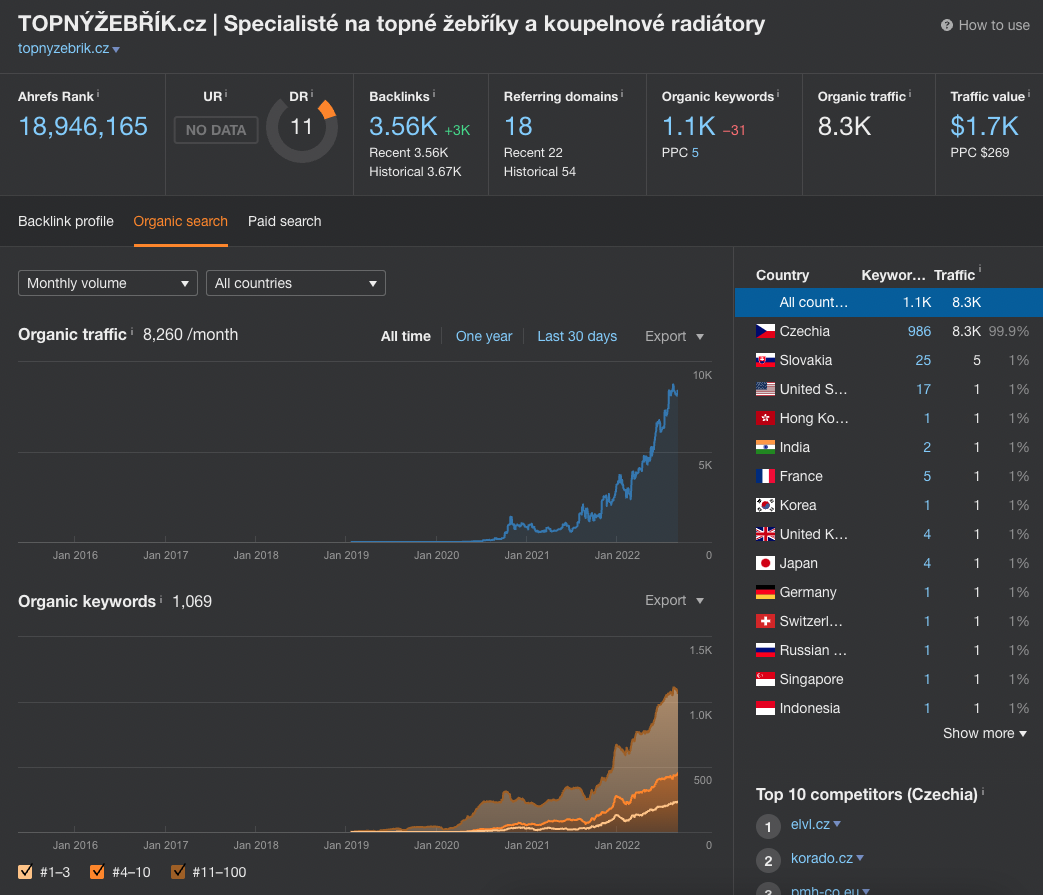1043x895 pixels.
Task: Click the How to use help icon
Action: (947, 25)
